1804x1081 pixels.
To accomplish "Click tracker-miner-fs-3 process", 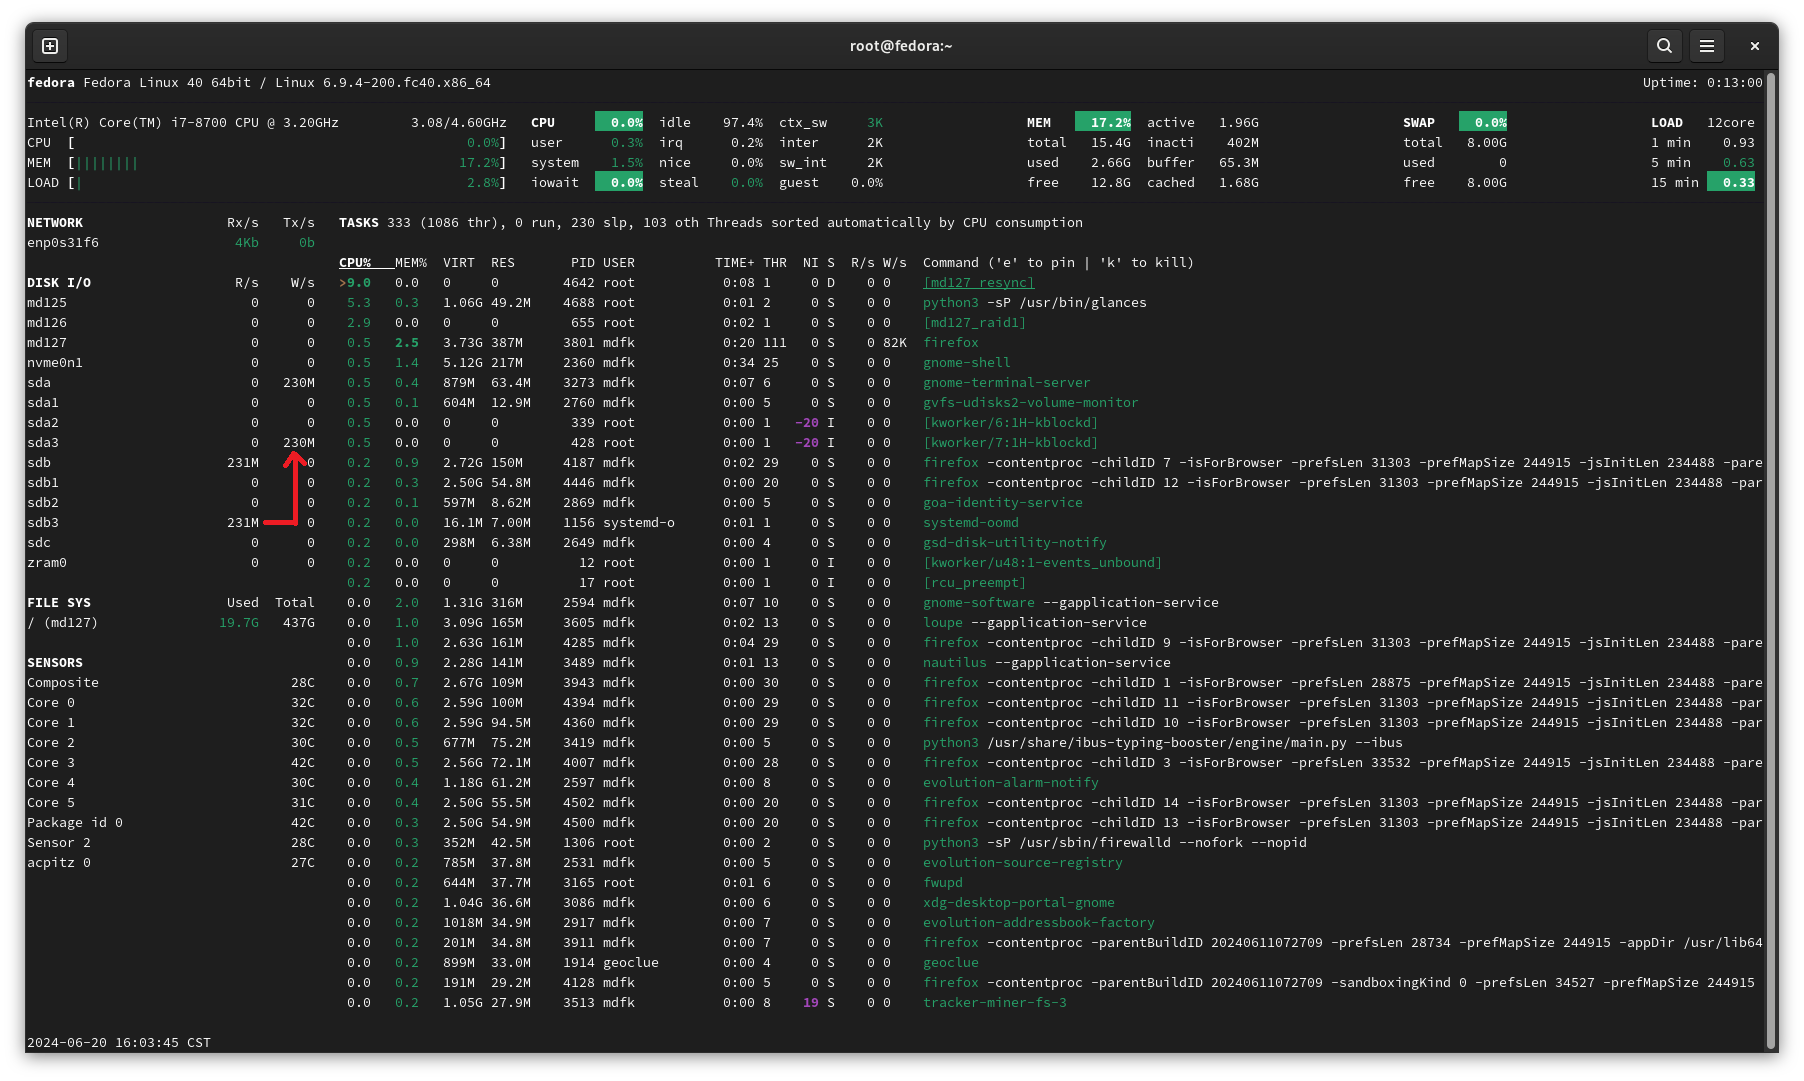I will point(994,1003).
